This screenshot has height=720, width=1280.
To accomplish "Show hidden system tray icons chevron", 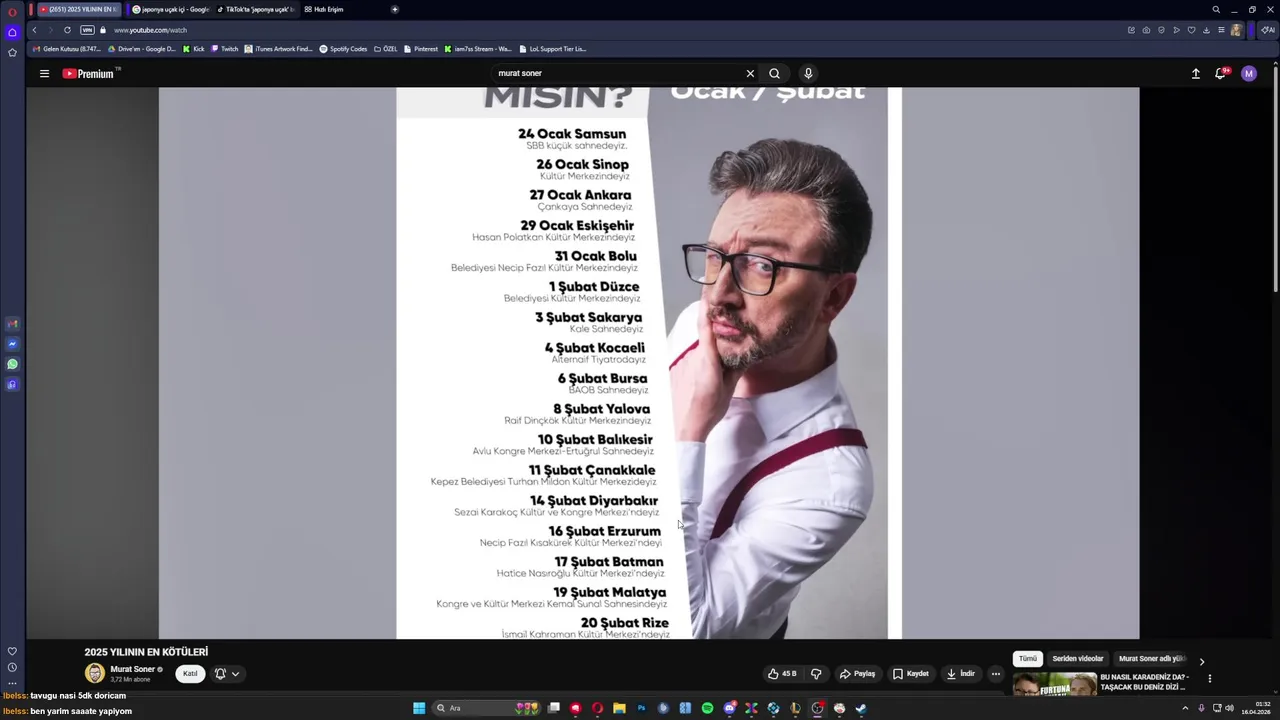I will (1185, 708).
